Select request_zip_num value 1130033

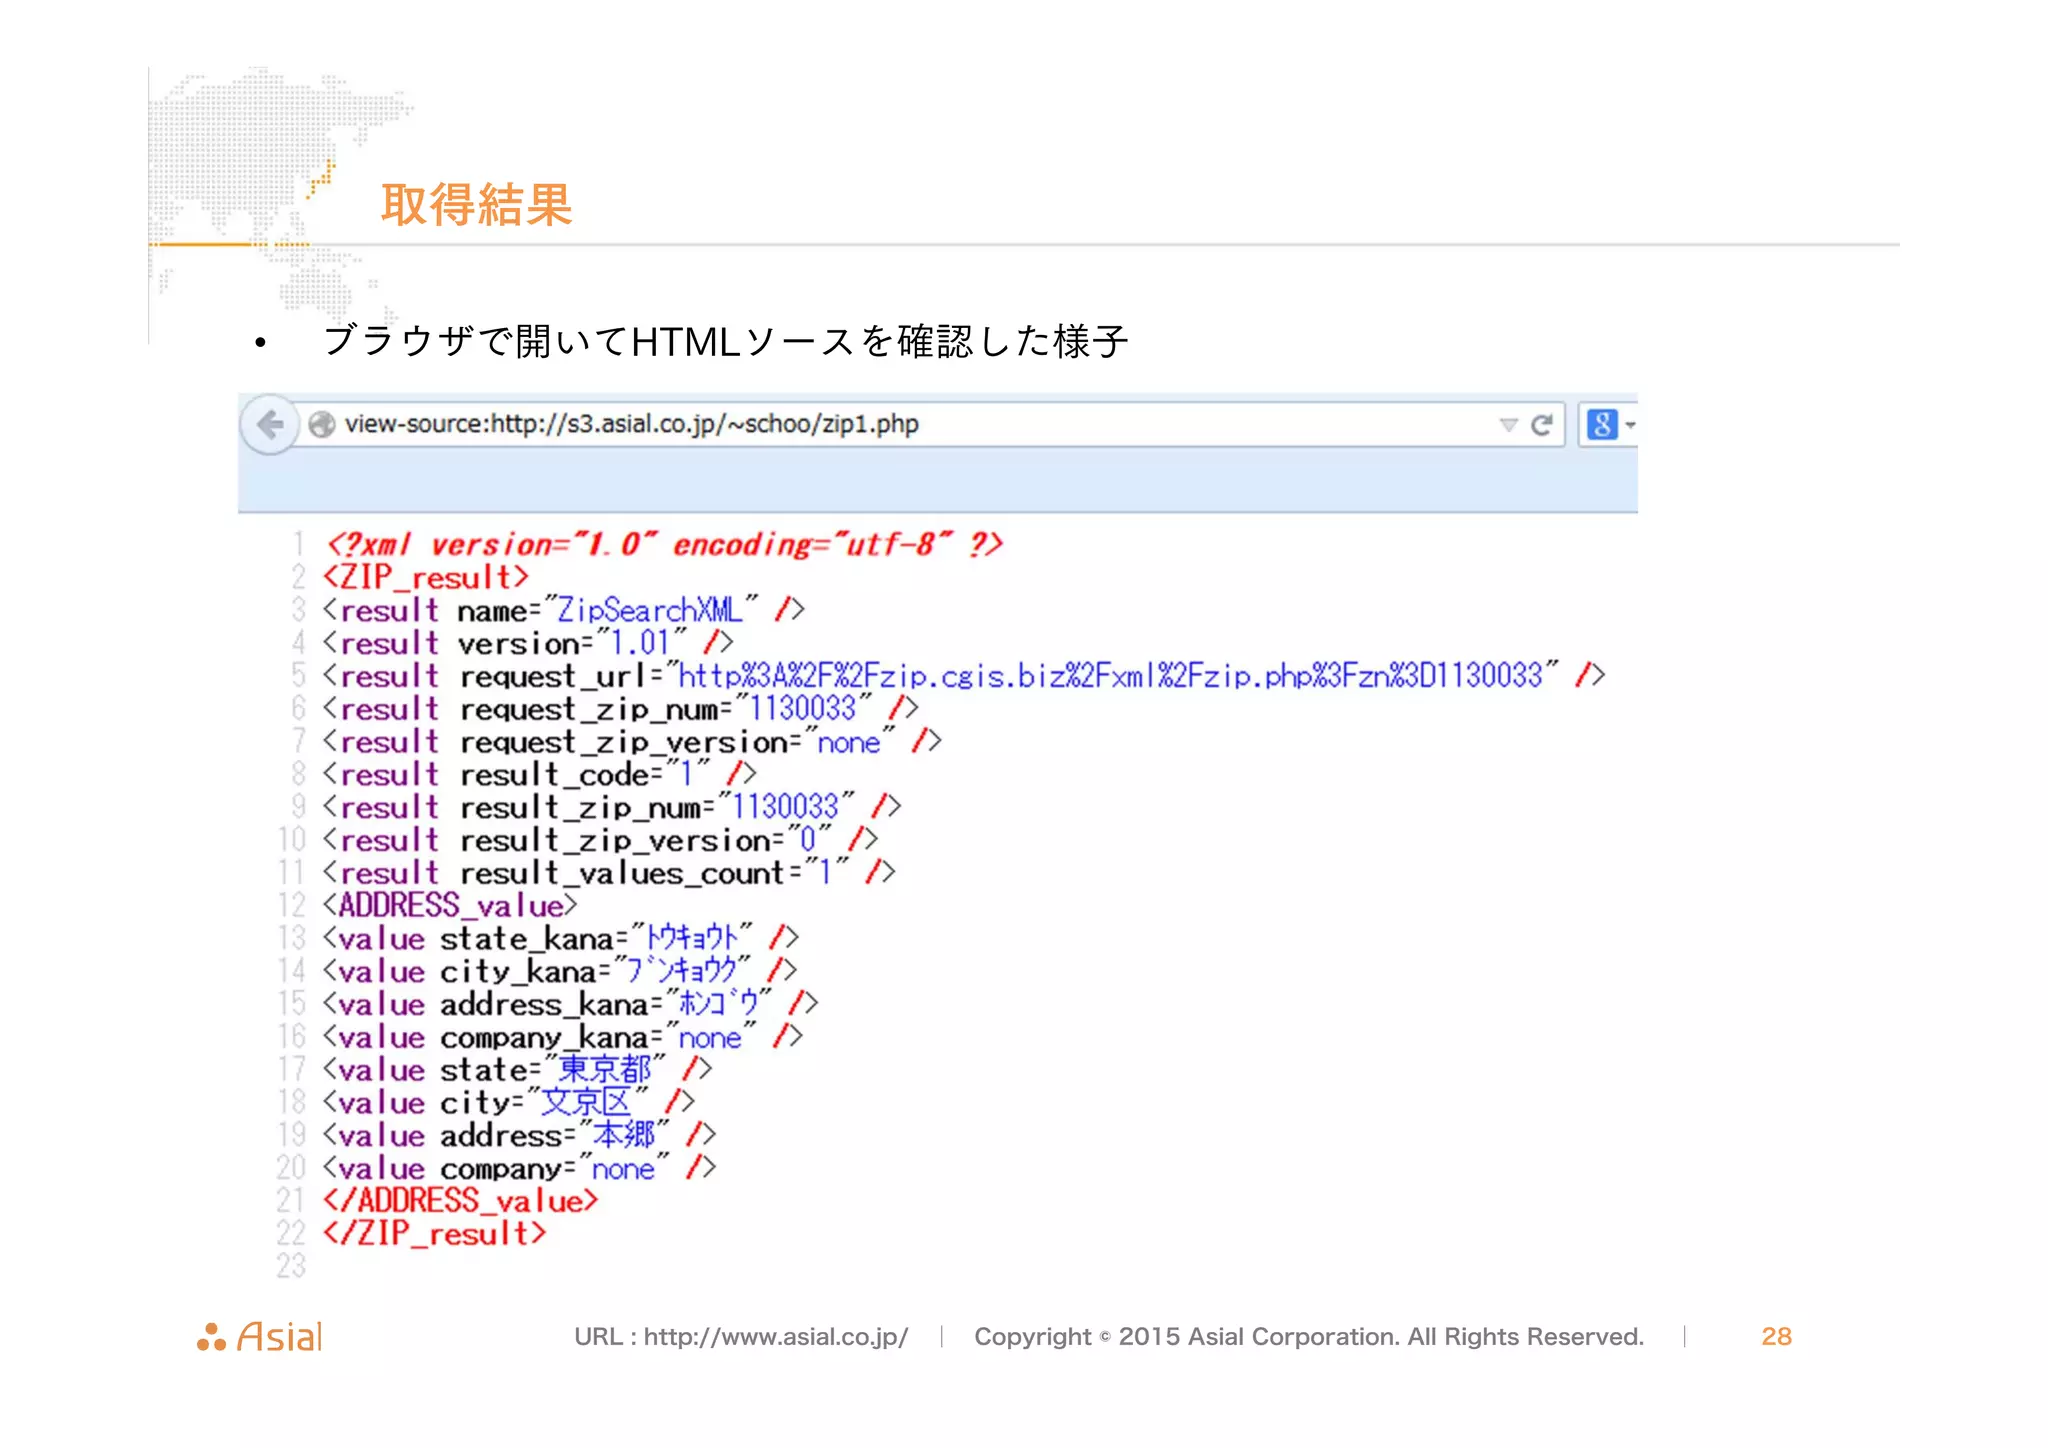803,709
